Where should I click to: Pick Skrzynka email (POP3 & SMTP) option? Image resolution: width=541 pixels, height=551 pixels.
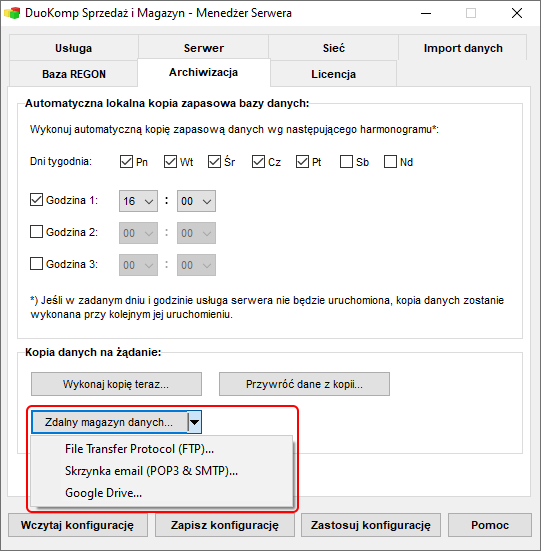click(151, 471)
